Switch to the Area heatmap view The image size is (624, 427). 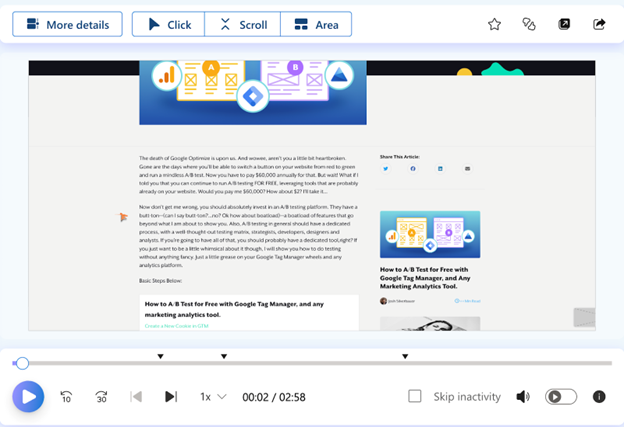coord(316,24)
